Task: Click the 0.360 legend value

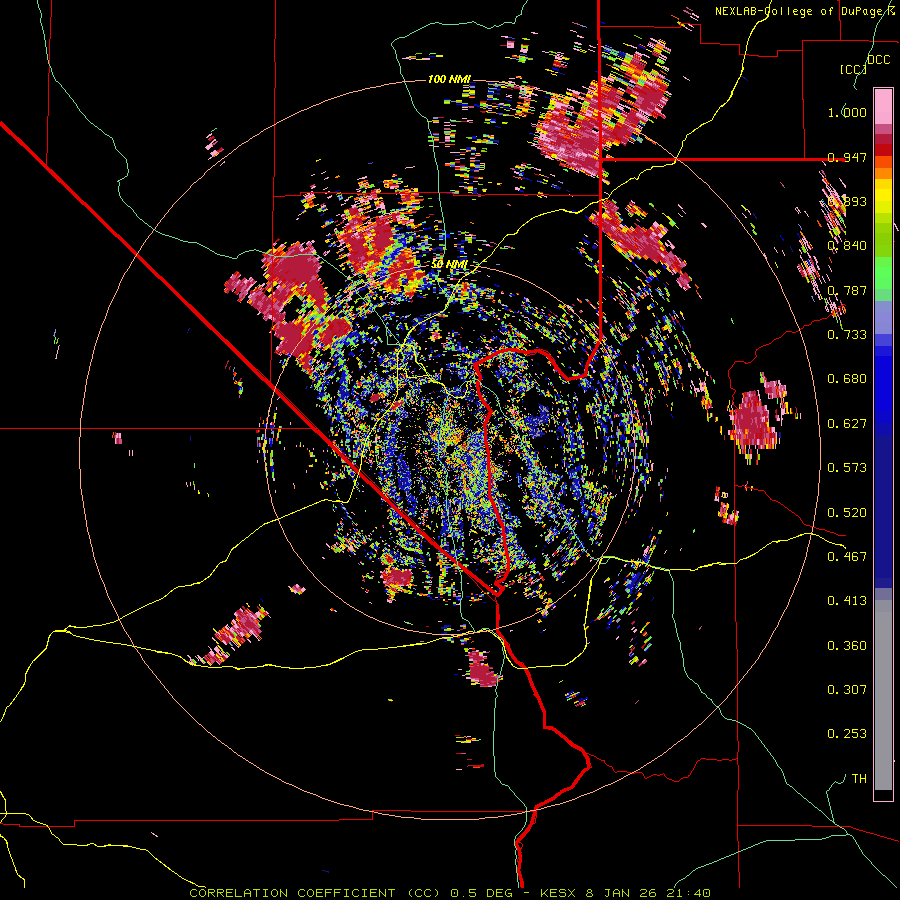Action: [847, 646]
